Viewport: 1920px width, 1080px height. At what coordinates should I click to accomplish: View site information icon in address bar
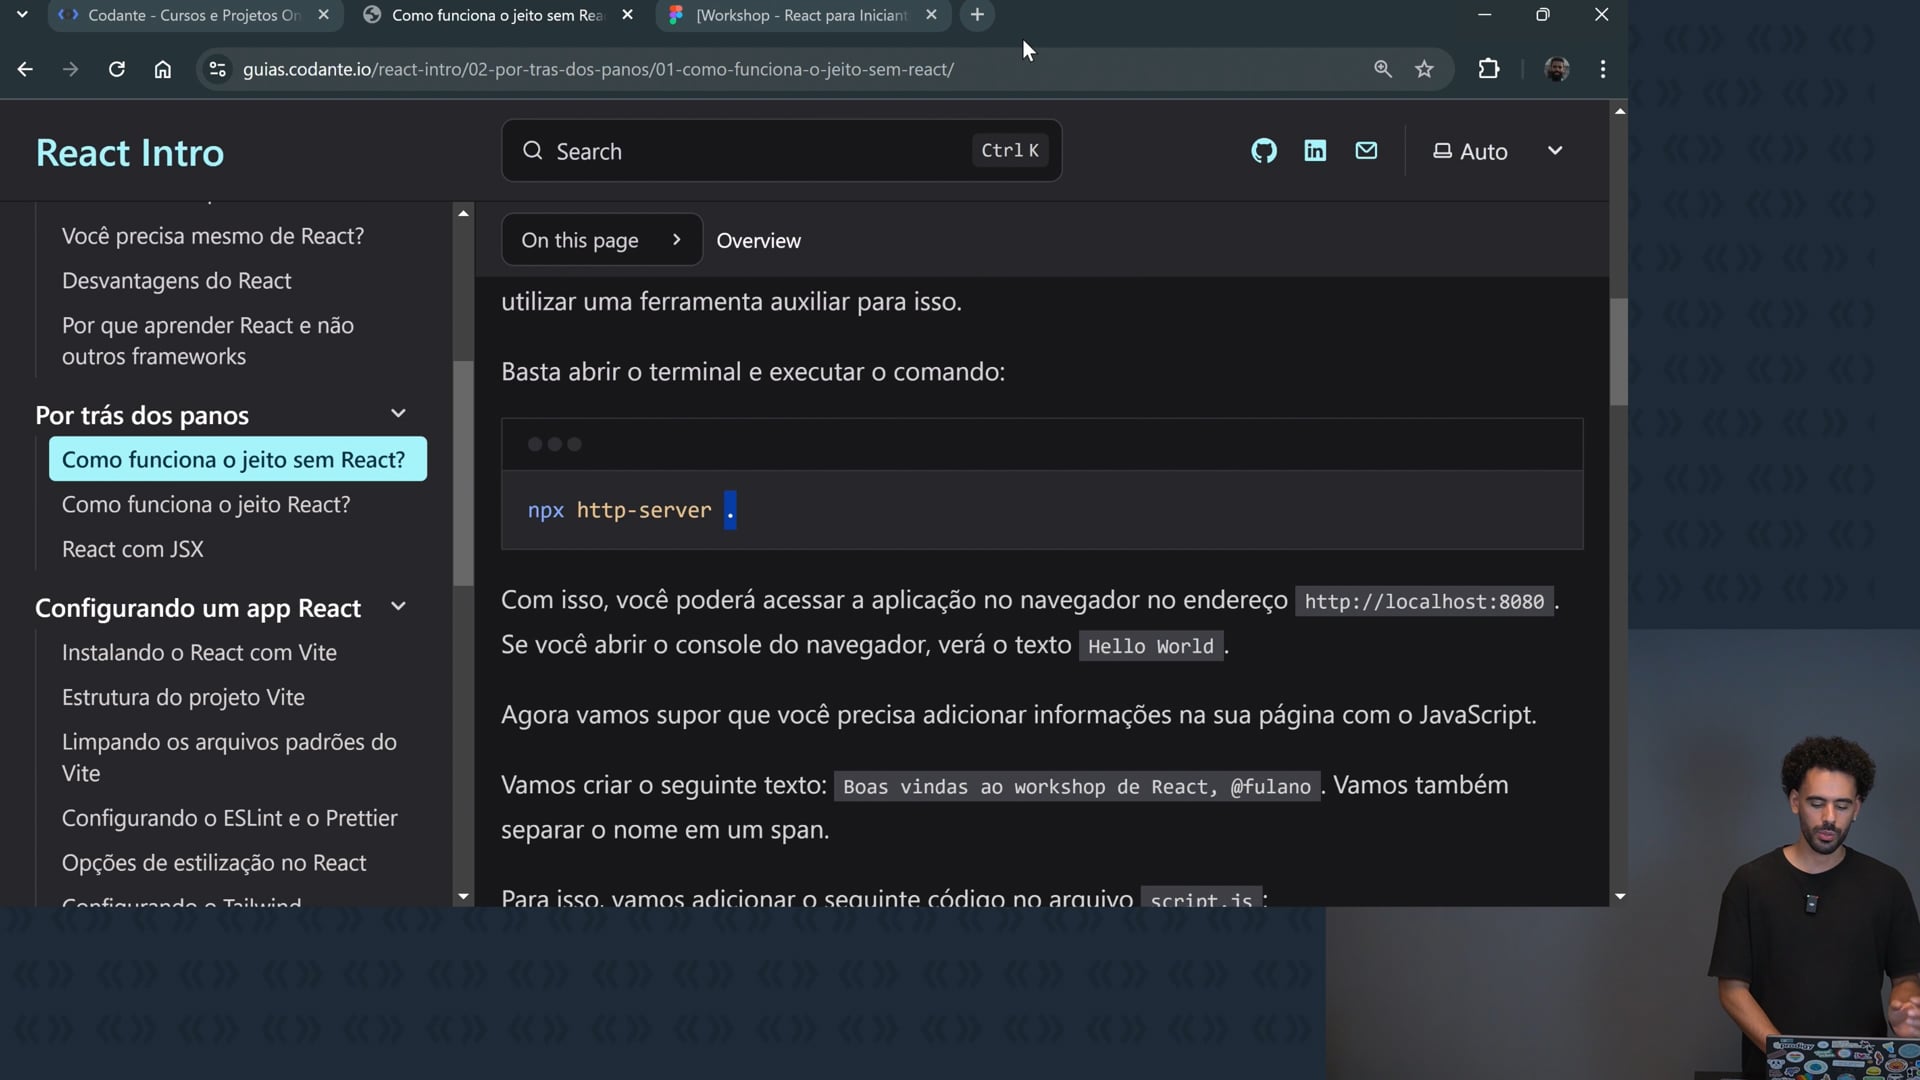(x=217, y=69)
